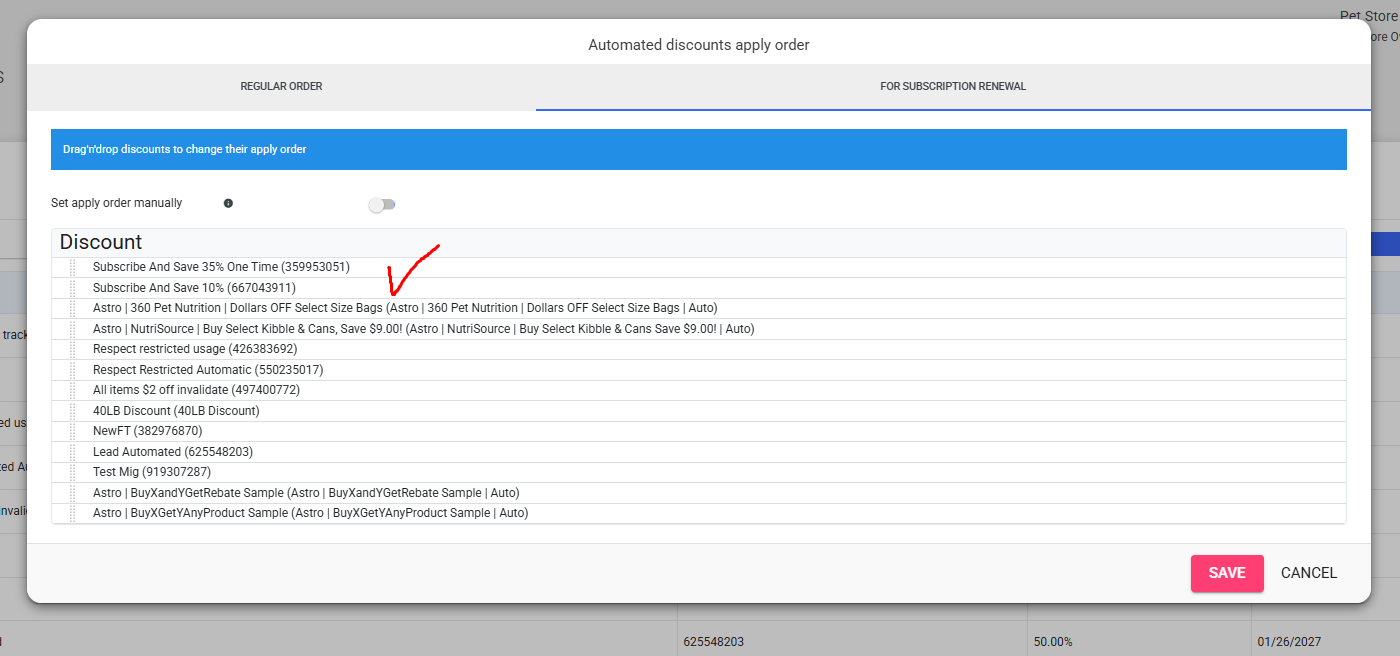Toggle the Set apply order manually switch
Viewport: 1400px width, 656px height.
[382, 205]
